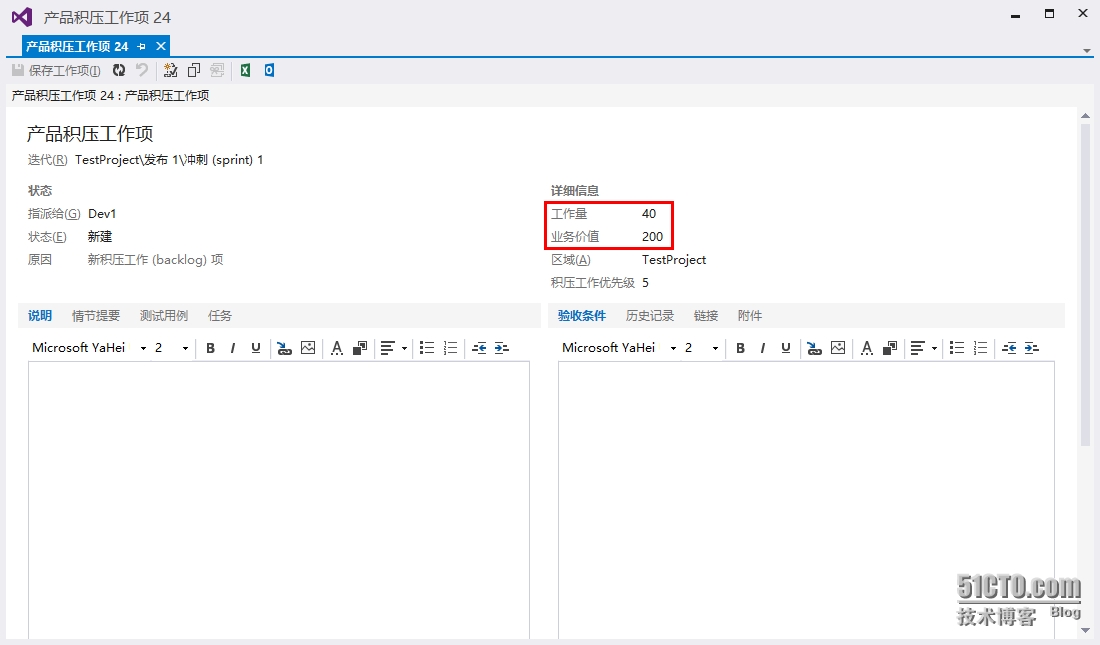Click align text icon in 说明 editor
1100x645 pixels.
[387, 348]
